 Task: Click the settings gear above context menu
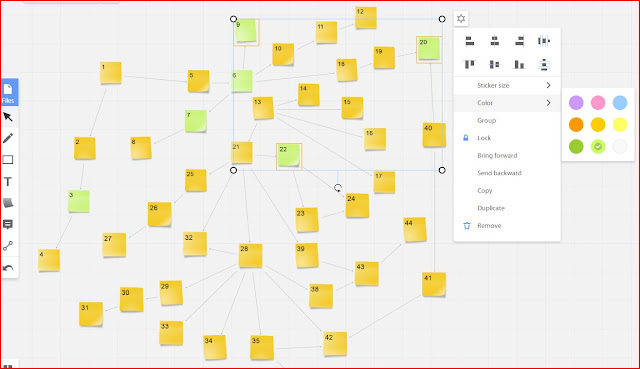pos(461,18)
